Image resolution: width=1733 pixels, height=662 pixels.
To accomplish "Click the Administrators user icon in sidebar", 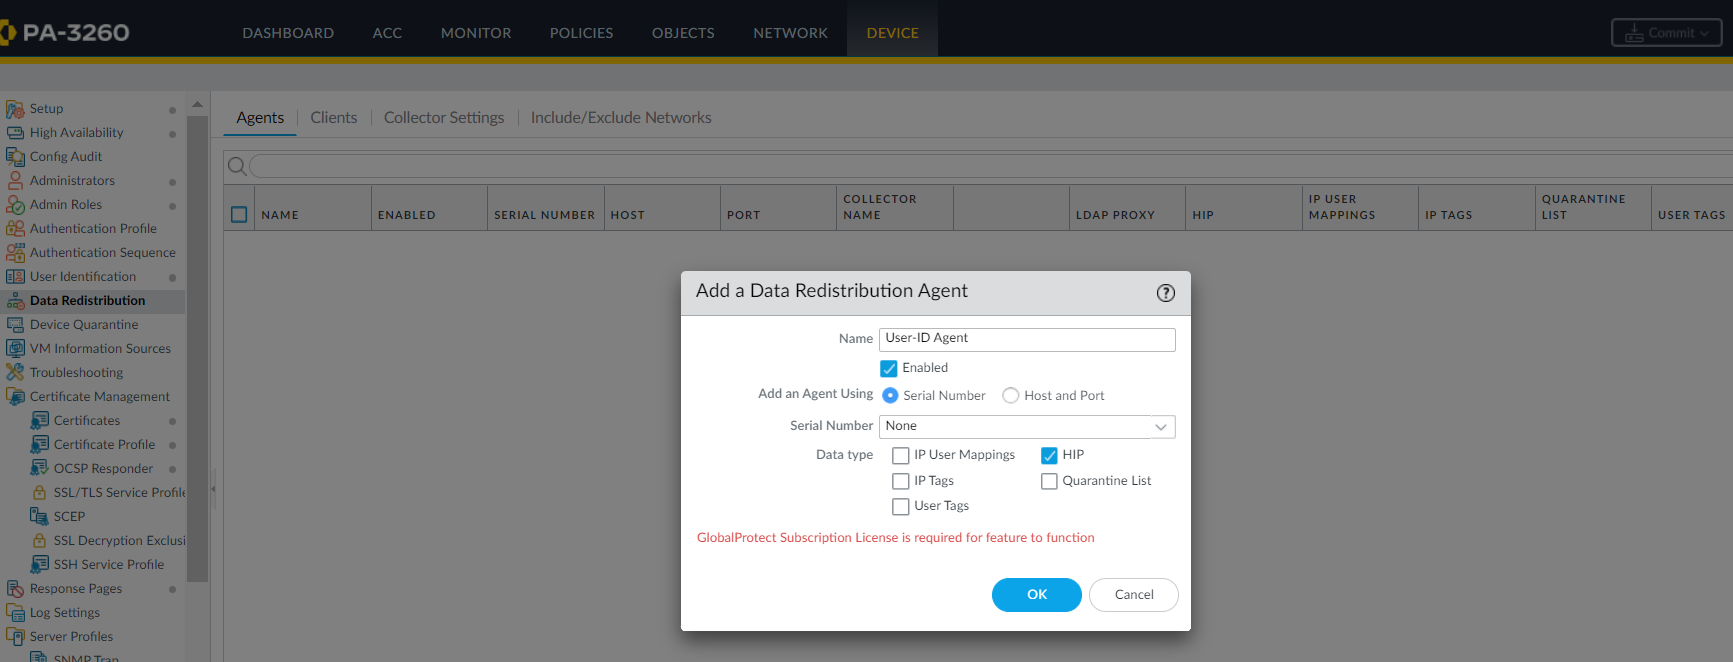I will coord(15,181).
